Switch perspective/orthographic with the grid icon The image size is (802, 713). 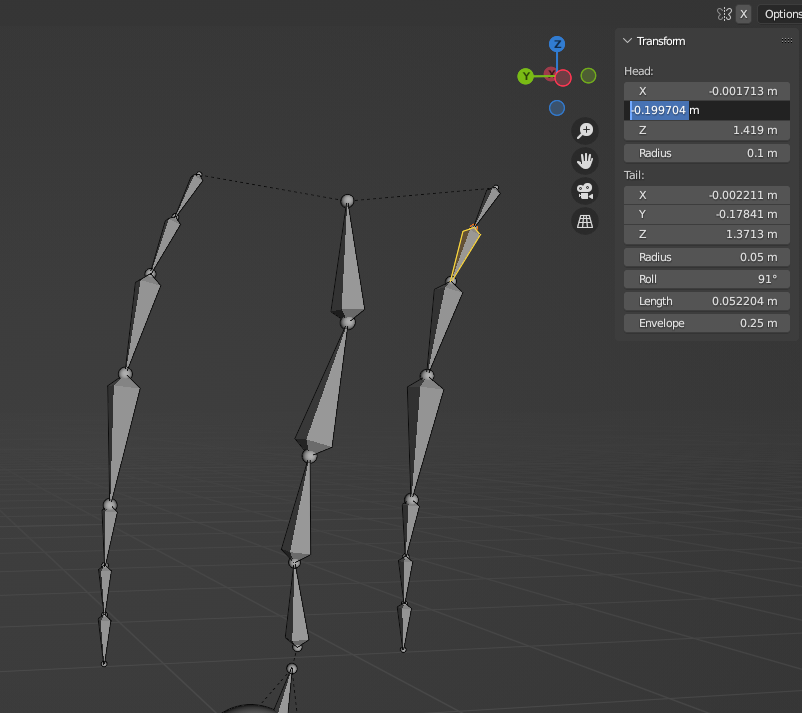585,222
